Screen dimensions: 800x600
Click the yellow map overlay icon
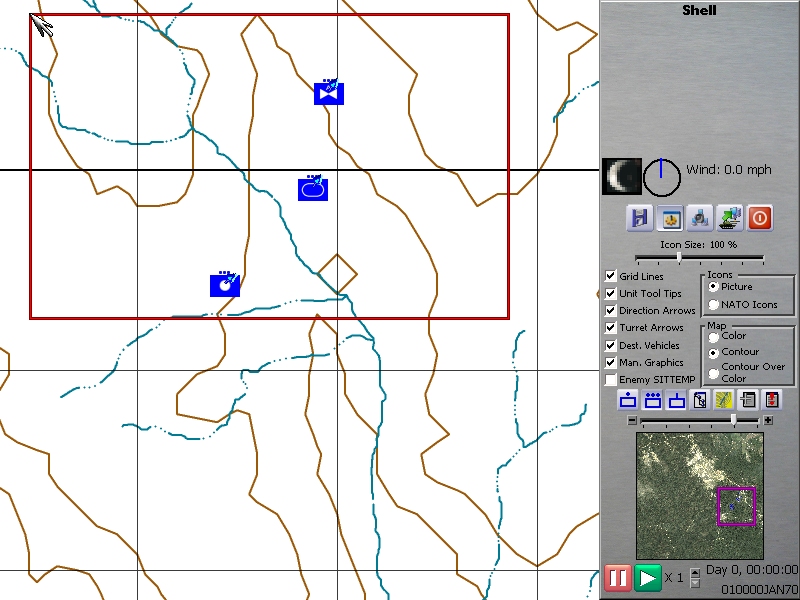point(724,400)
